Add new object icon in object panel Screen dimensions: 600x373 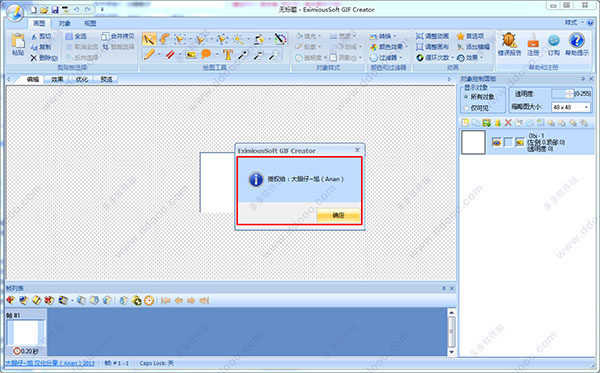[465, 122]
